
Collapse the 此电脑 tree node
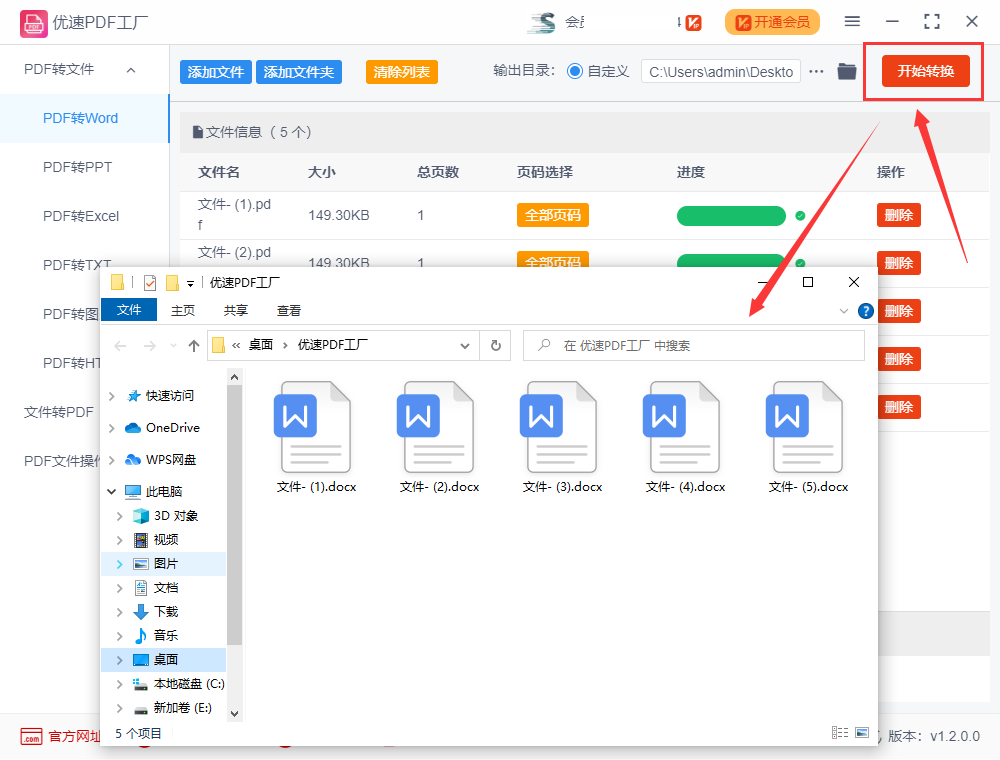112,492
